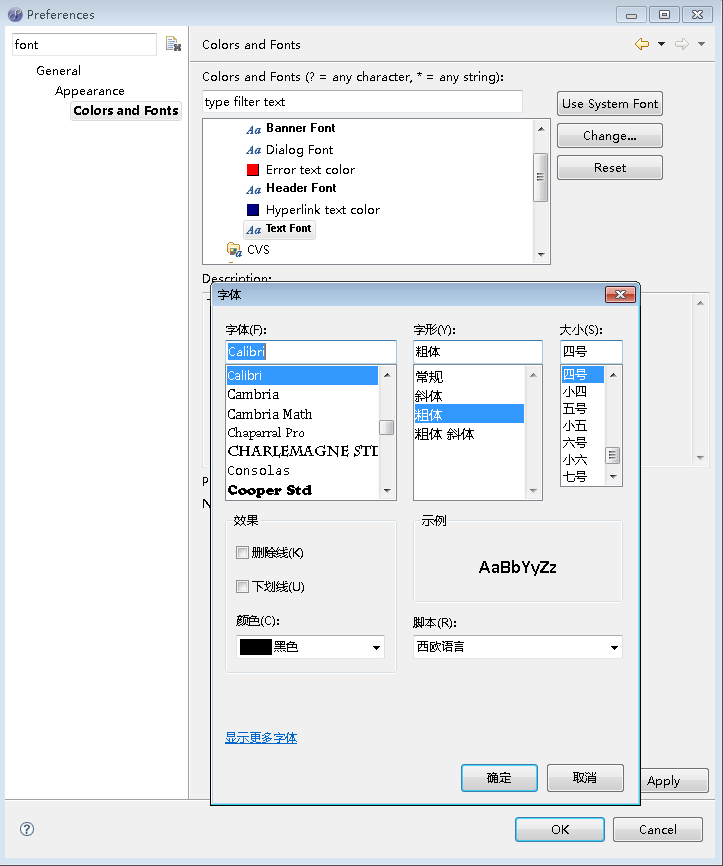The height and width of the screenshot is (866, 723).
Task: Open the 脚本(R) script dropdown
Action: tap(518, 647)
